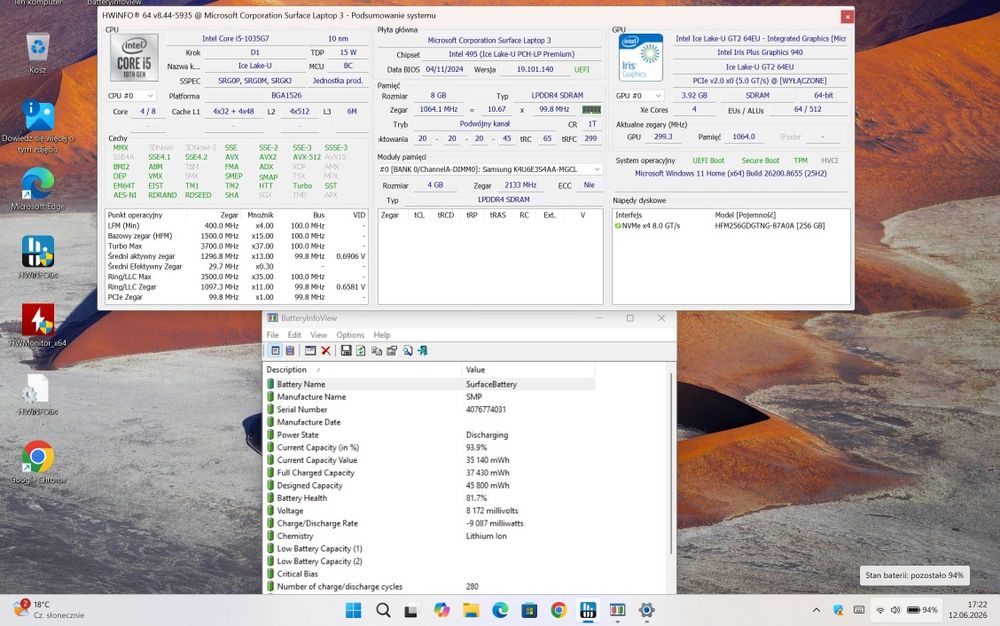Open the Properties toolbar icon
The width and height of the screenshot is (1000, 626).
392,351
